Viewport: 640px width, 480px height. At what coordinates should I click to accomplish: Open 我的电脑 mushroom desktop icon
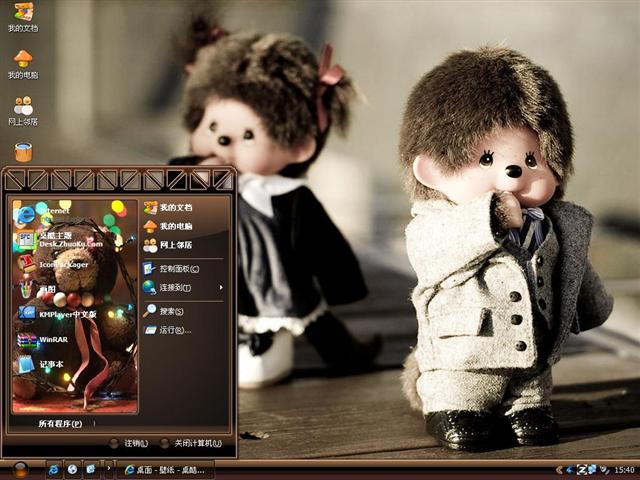tap(22, 61)
